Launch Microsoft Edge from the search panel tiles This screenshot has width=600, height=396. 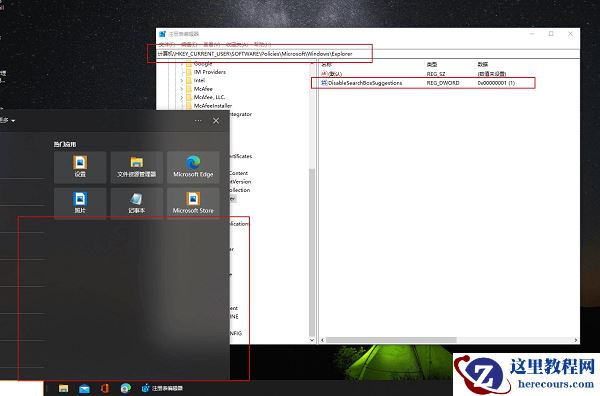pos(193,167)
